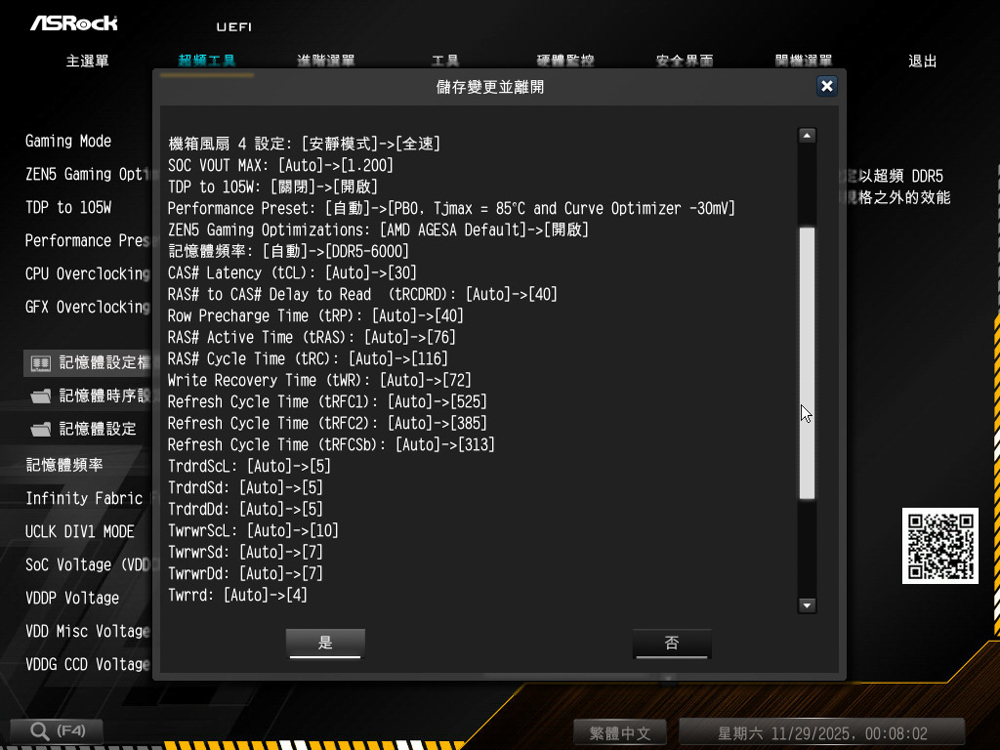Click the scroll up arrow in change list
The width and height of the screenshot is (1000, 750).
(x=807, y=136)
